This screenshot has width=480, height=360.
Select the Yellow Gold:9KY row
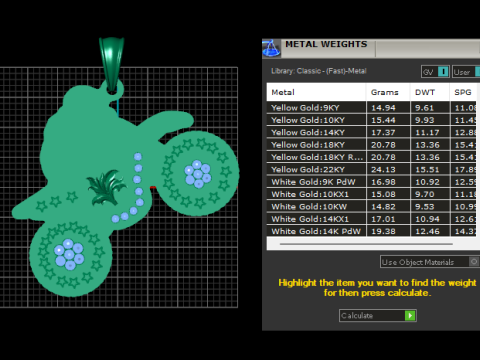tap(373, 108)
